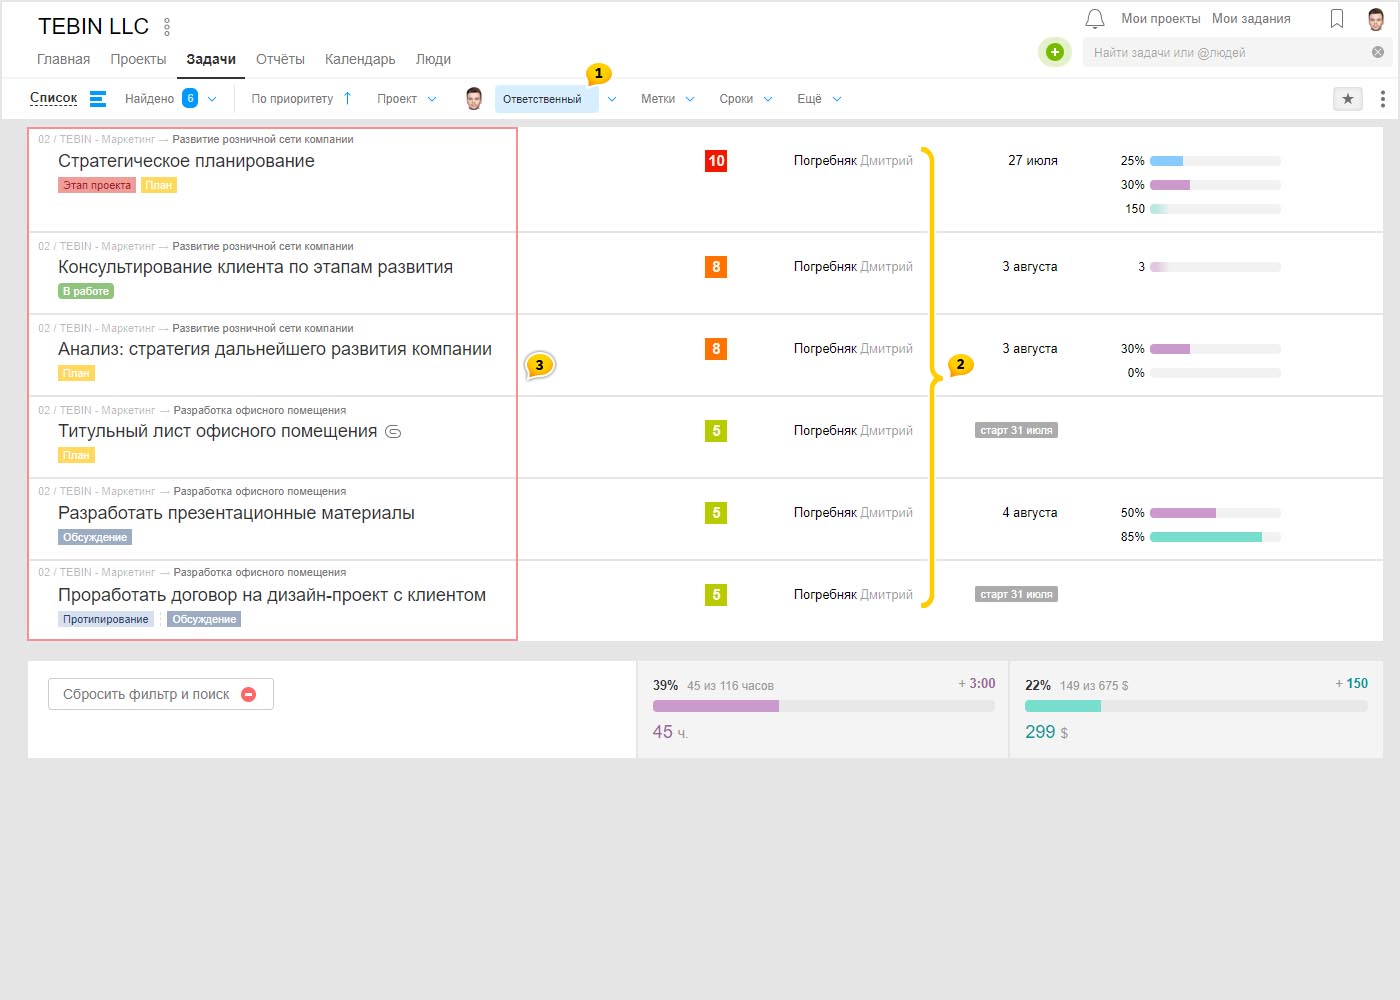Click the list view layout icon
The height and width of the screenshot is (1000, 1400).
point(98,99)
